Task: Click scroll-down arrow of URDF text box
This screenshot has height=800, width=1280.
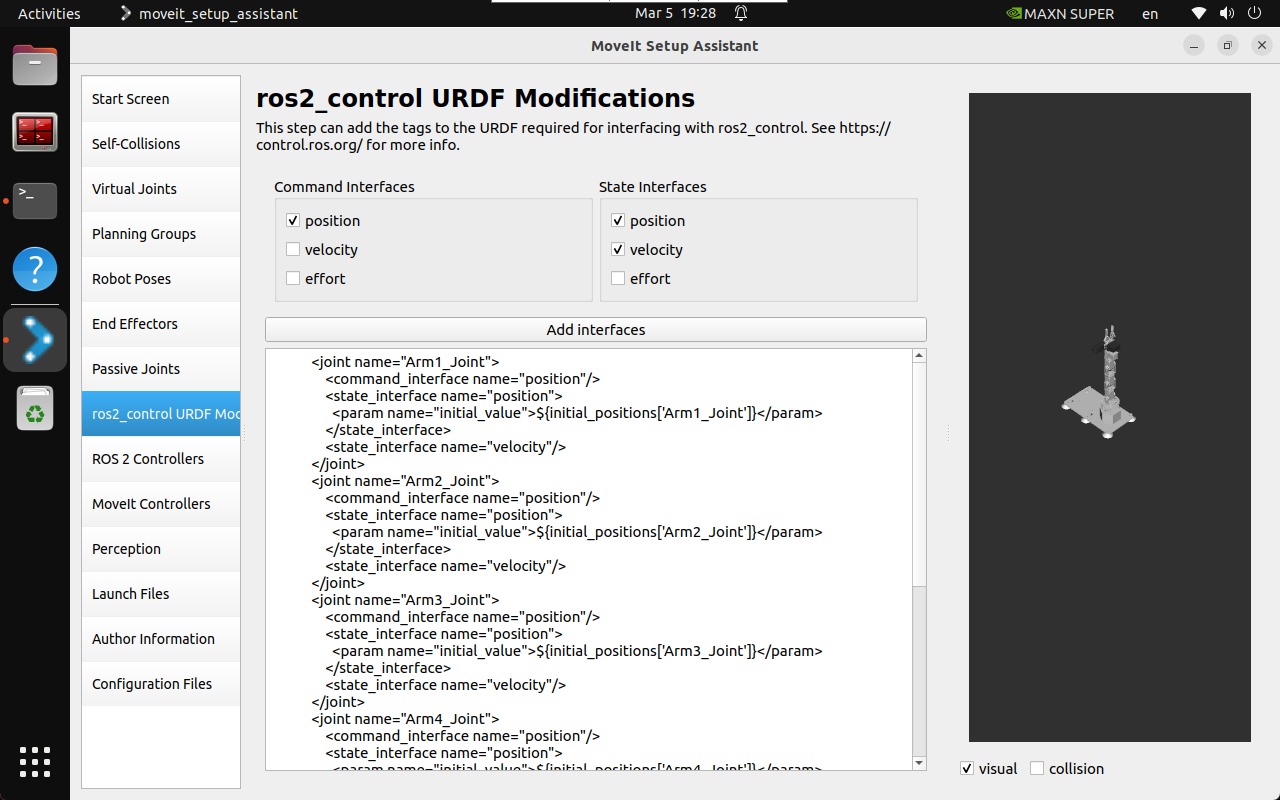Action: pos(920,764)
